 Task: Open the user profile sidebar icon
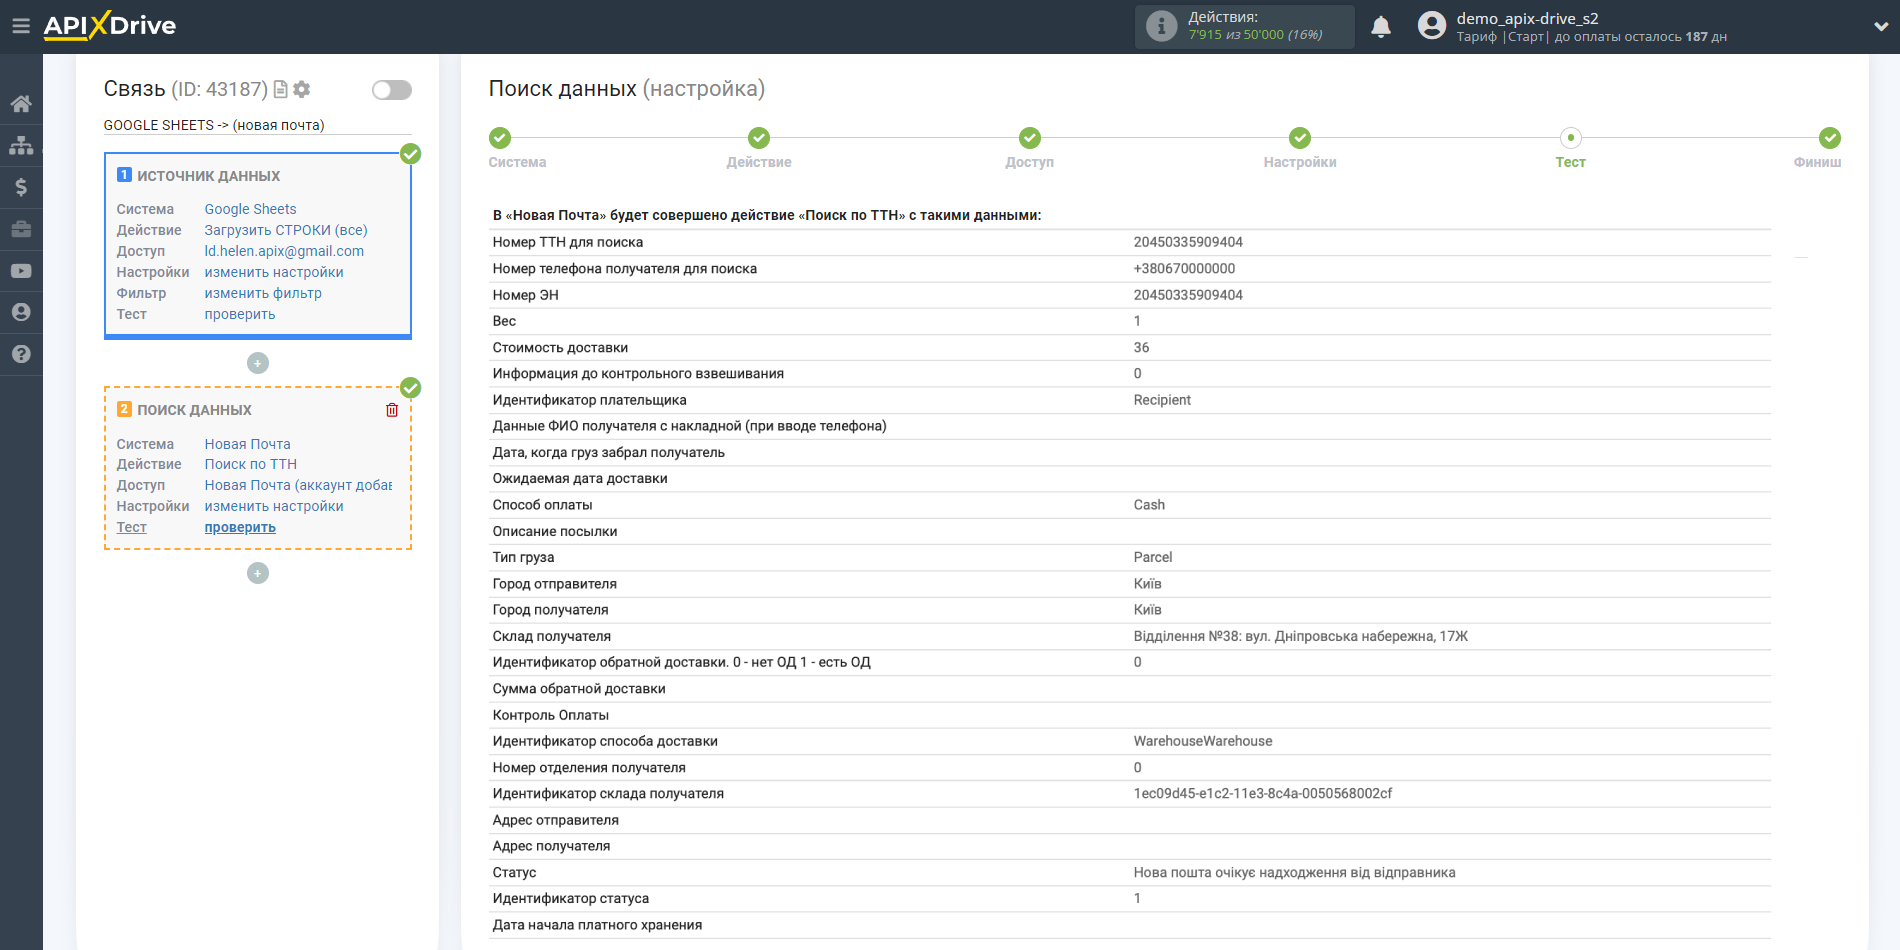tap(21, 312)
